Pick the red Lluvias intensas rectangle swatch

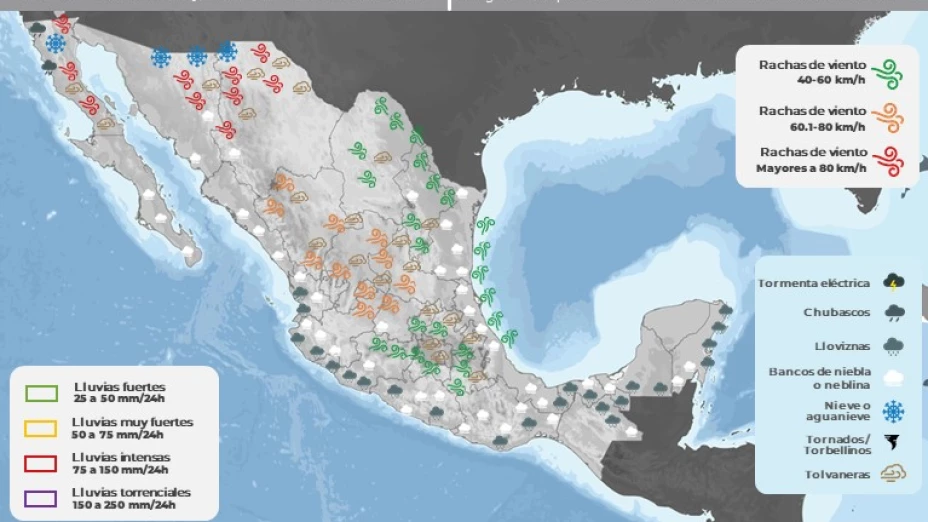pos(40,463)
